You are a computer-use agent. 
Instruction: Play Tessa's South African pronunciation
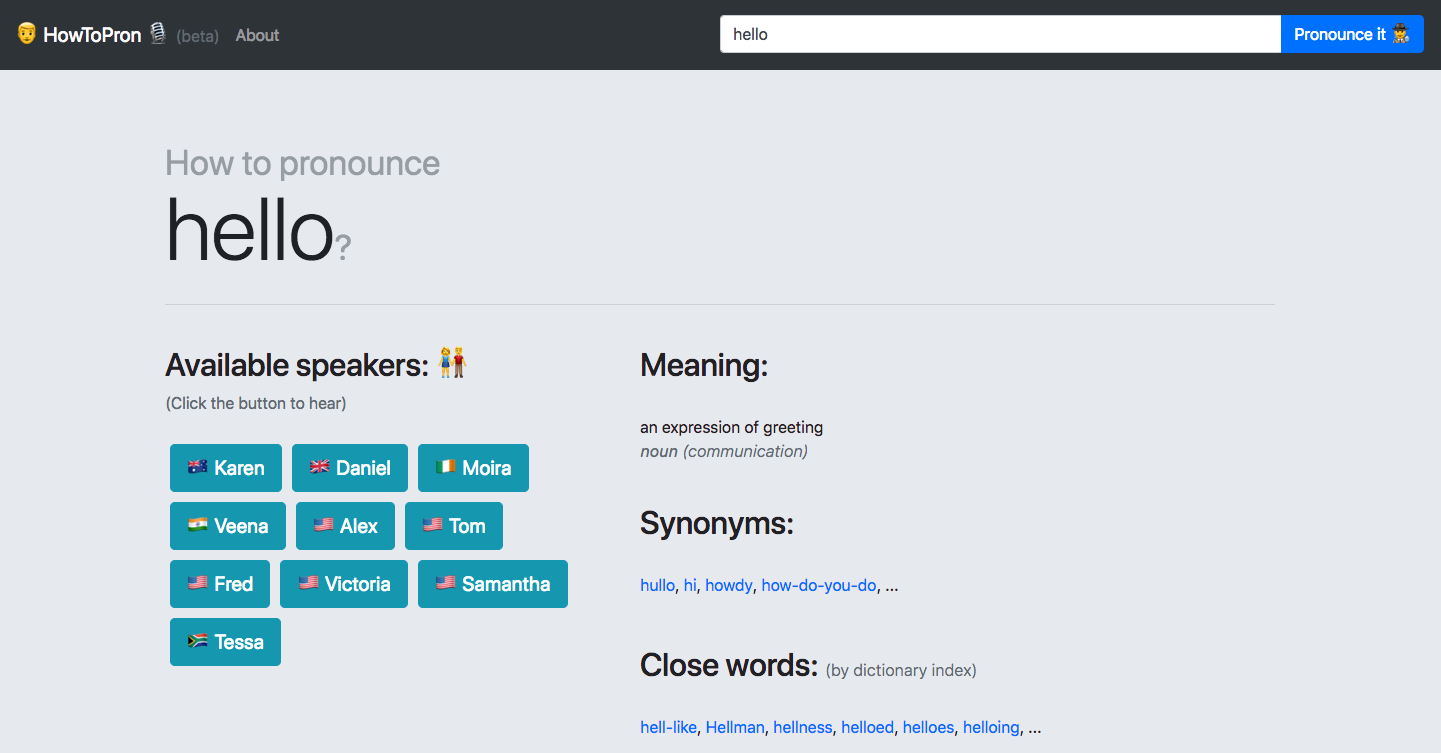tap(225, 642)
